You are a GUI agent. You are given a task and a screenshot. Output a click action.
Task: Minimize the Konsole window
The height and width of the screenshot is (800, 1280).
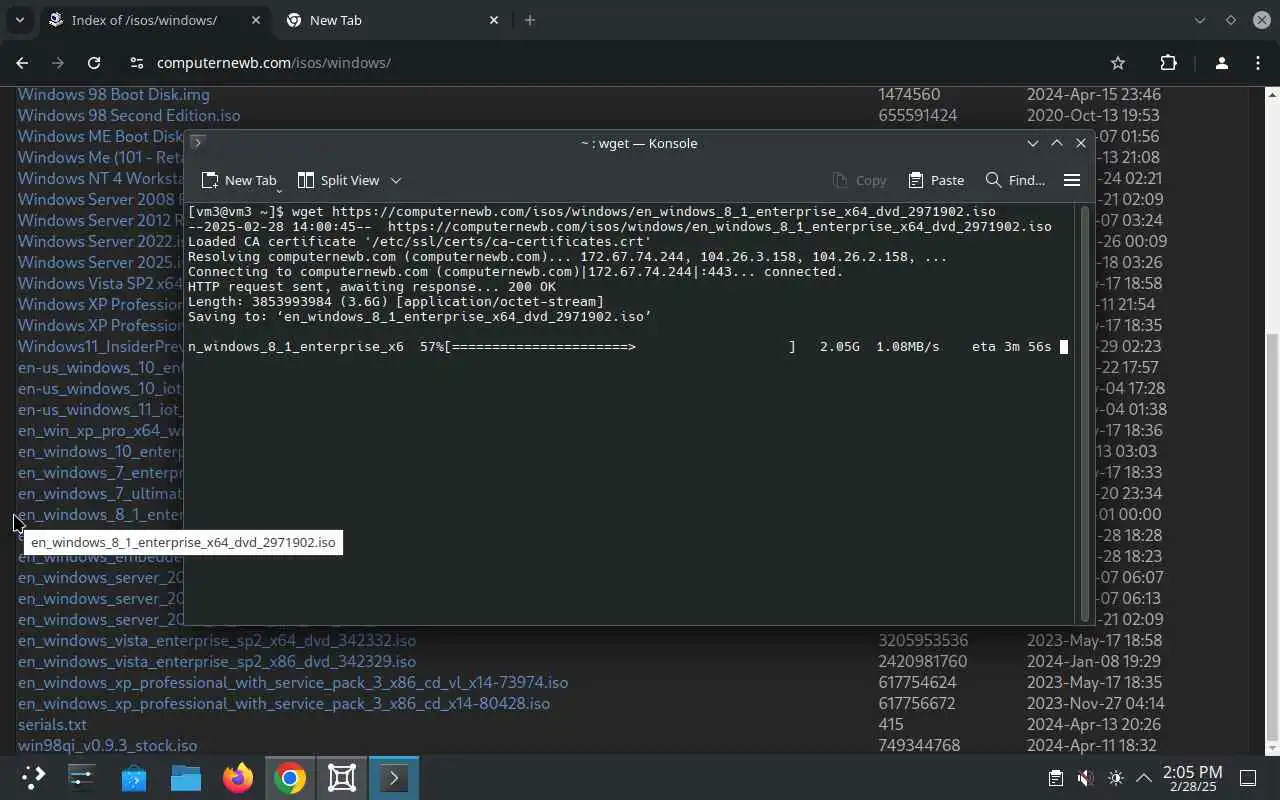click(1032, 143)
